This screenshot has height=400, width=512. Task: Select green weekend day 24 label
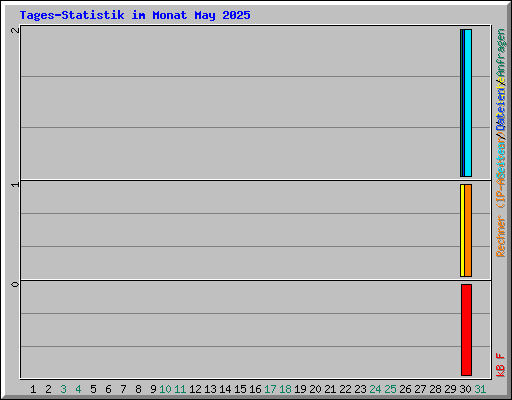click(375, 389)
